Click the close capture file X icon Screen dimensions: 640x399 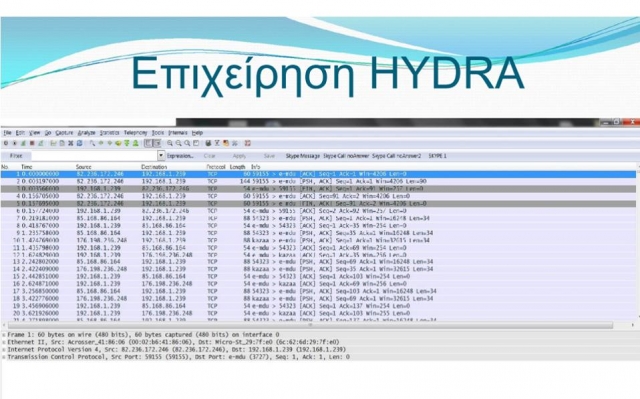pos(70,143)
